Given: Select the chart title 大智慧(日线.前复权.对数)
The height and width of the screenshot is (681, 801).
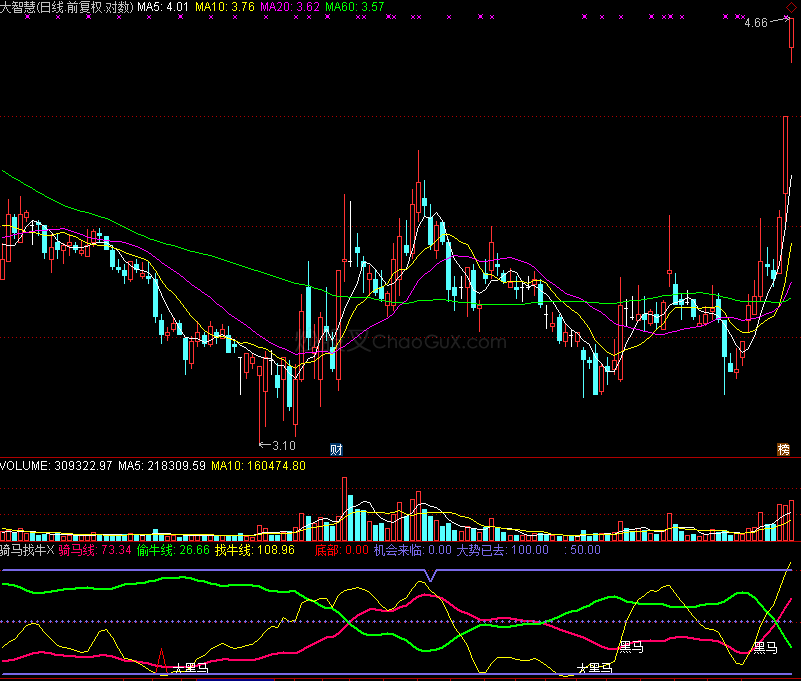Looking at the screenshot, I should coord(67,7).
